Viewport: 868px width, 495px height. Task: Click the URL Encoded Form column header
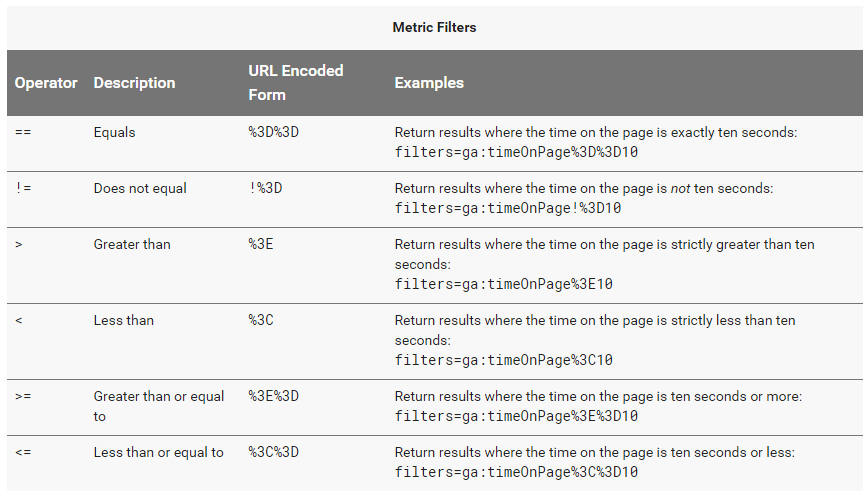pos(296,82)
